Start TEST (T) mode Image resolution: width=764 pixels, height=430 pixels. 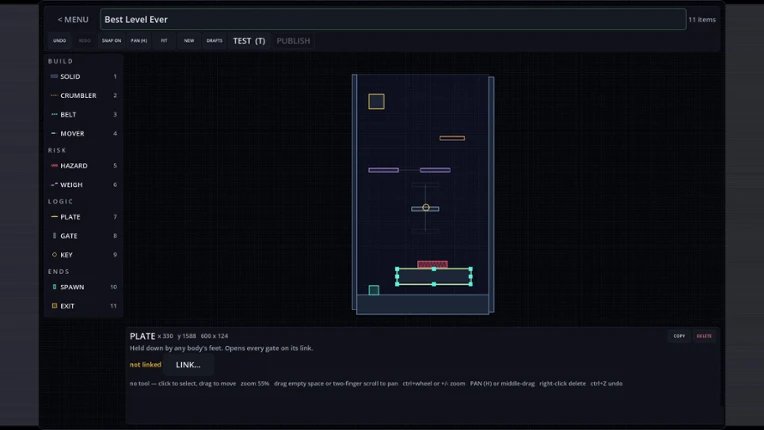(249, 41)
